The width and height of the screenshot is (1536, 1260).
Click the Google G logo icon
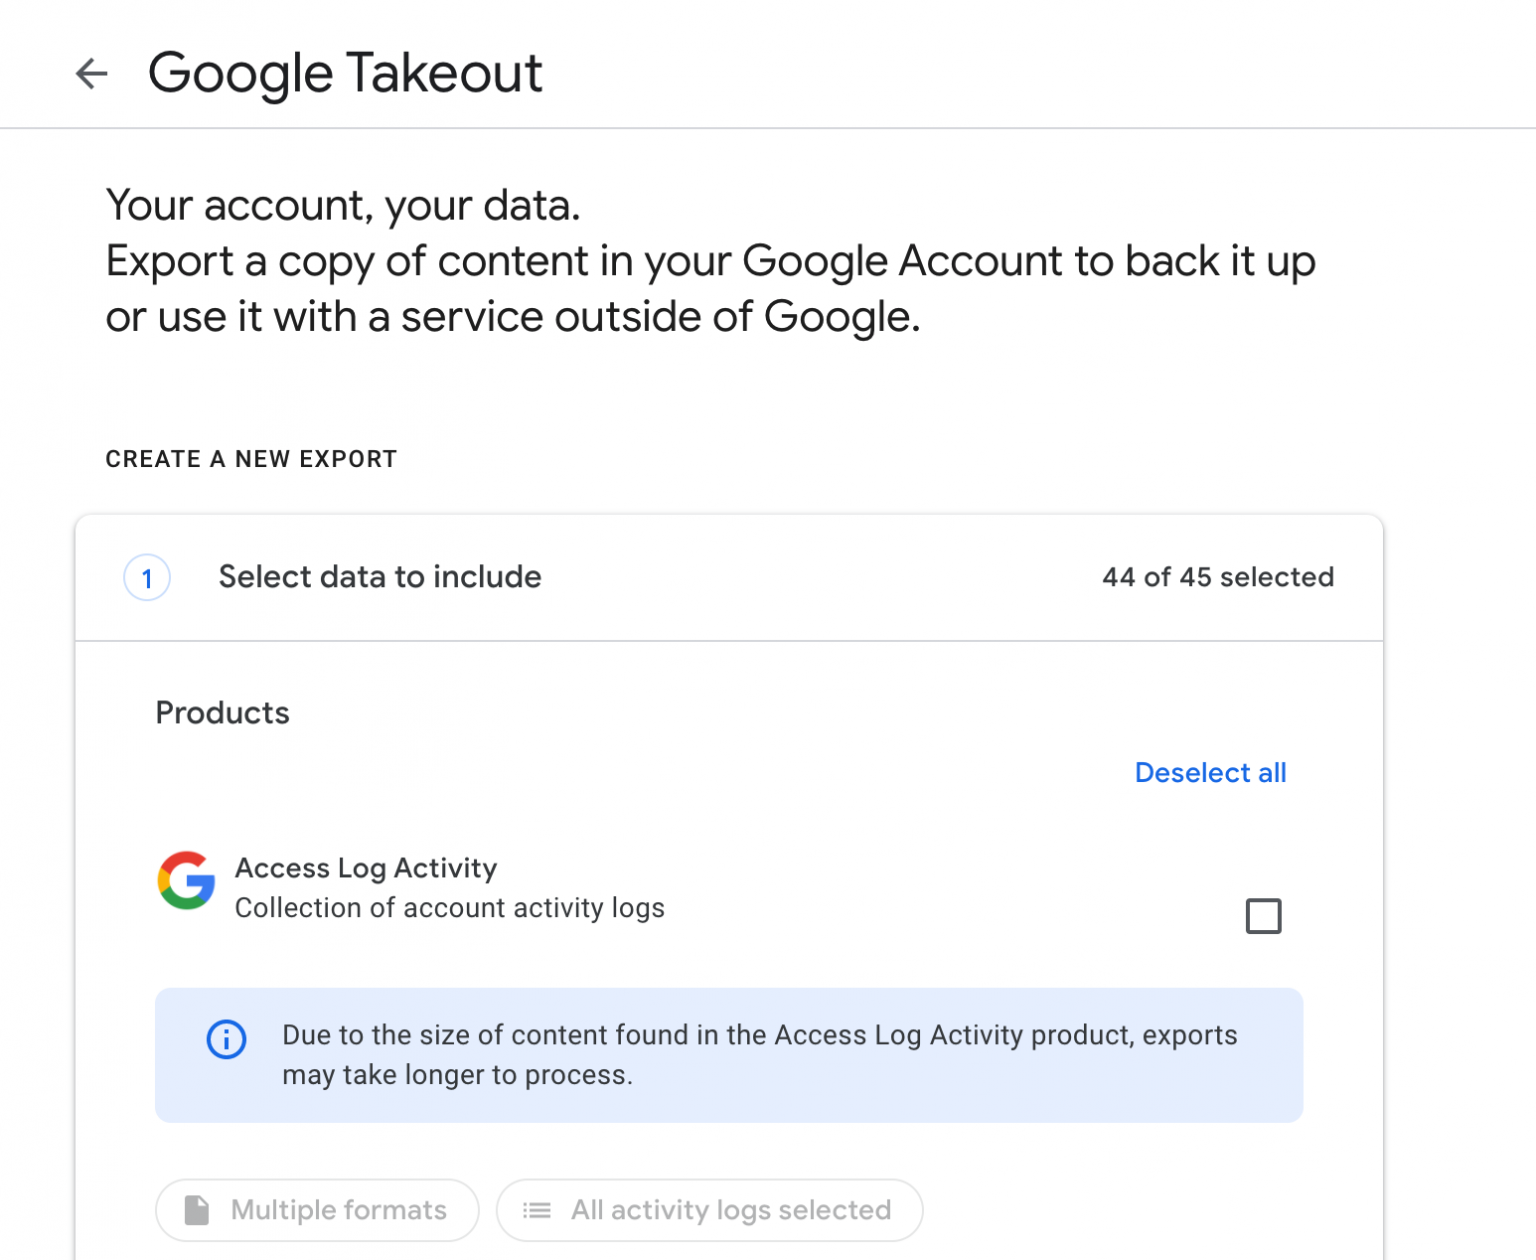click(186, 881)
